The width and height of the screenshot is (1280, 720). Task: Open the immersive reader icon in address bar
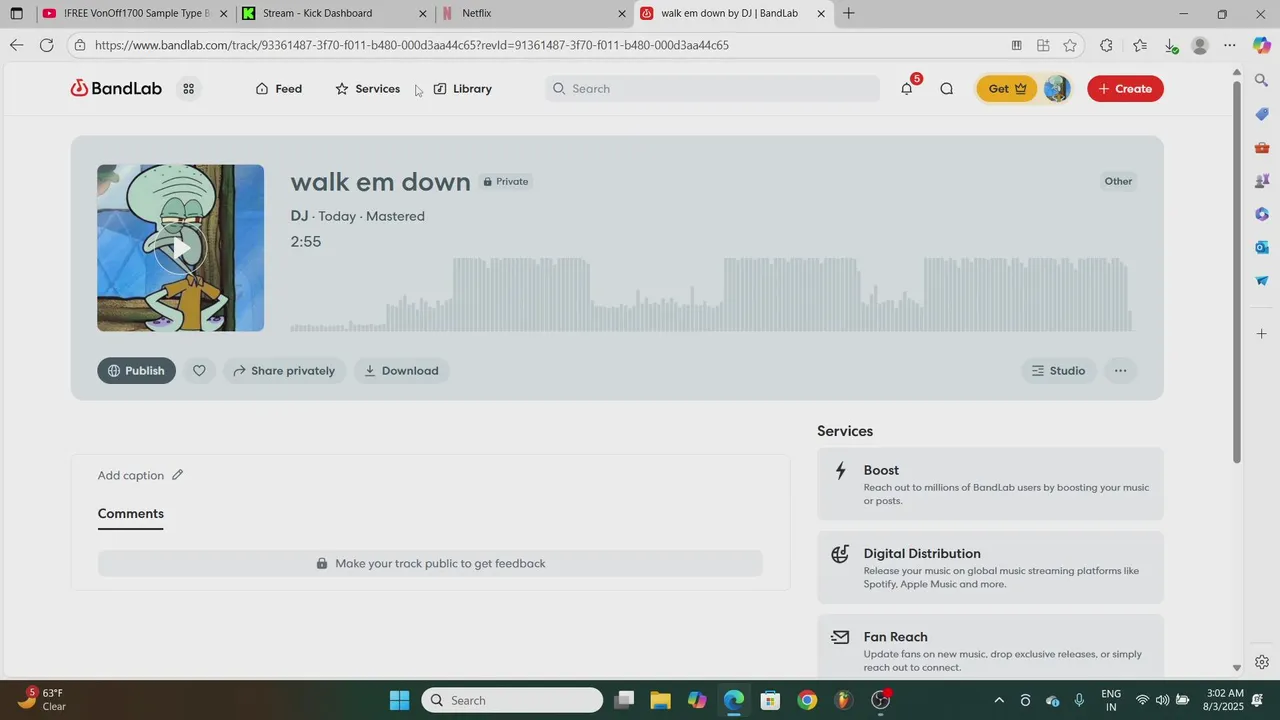pos(1016,45)
